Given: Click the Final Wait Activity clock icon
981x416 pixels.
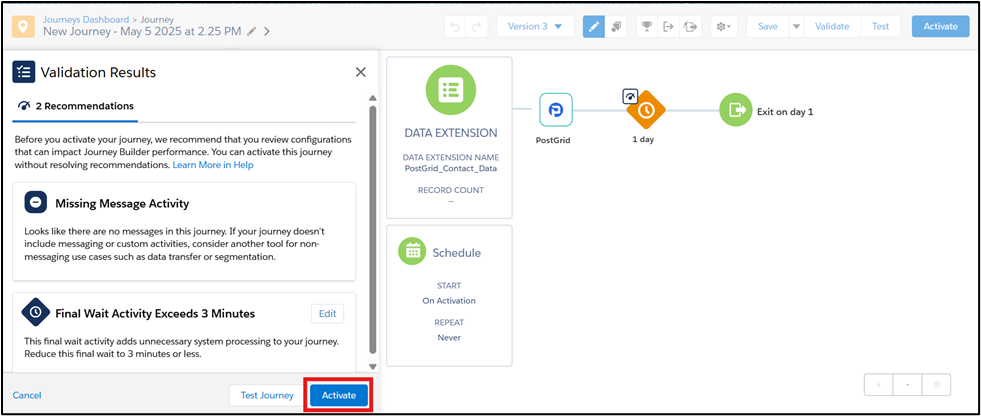Looking at the screenshot, I should tap(36, 312).
